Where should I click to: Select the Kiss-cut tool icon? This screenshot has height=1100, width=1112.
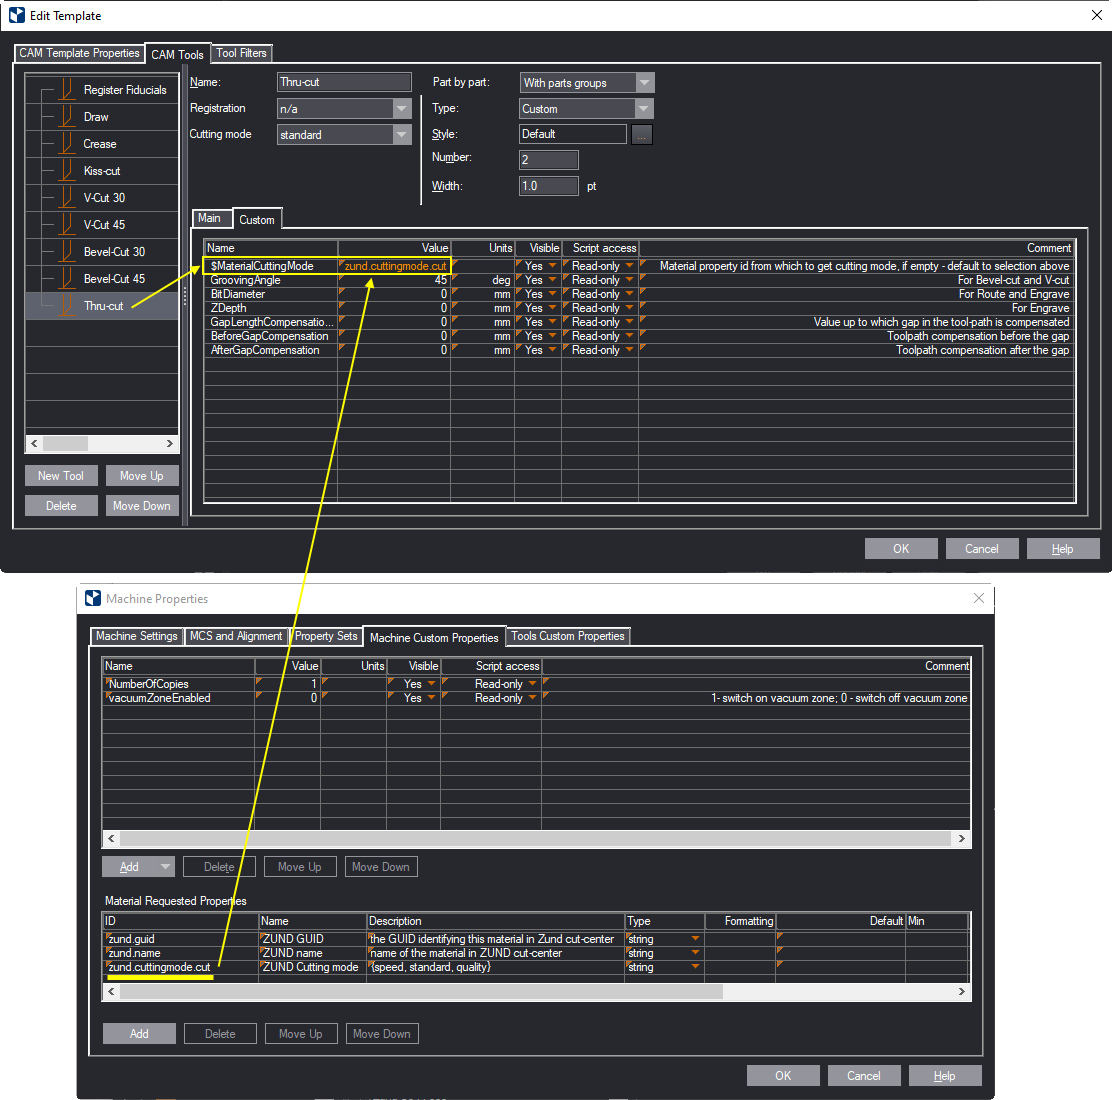tap(67, 171)
